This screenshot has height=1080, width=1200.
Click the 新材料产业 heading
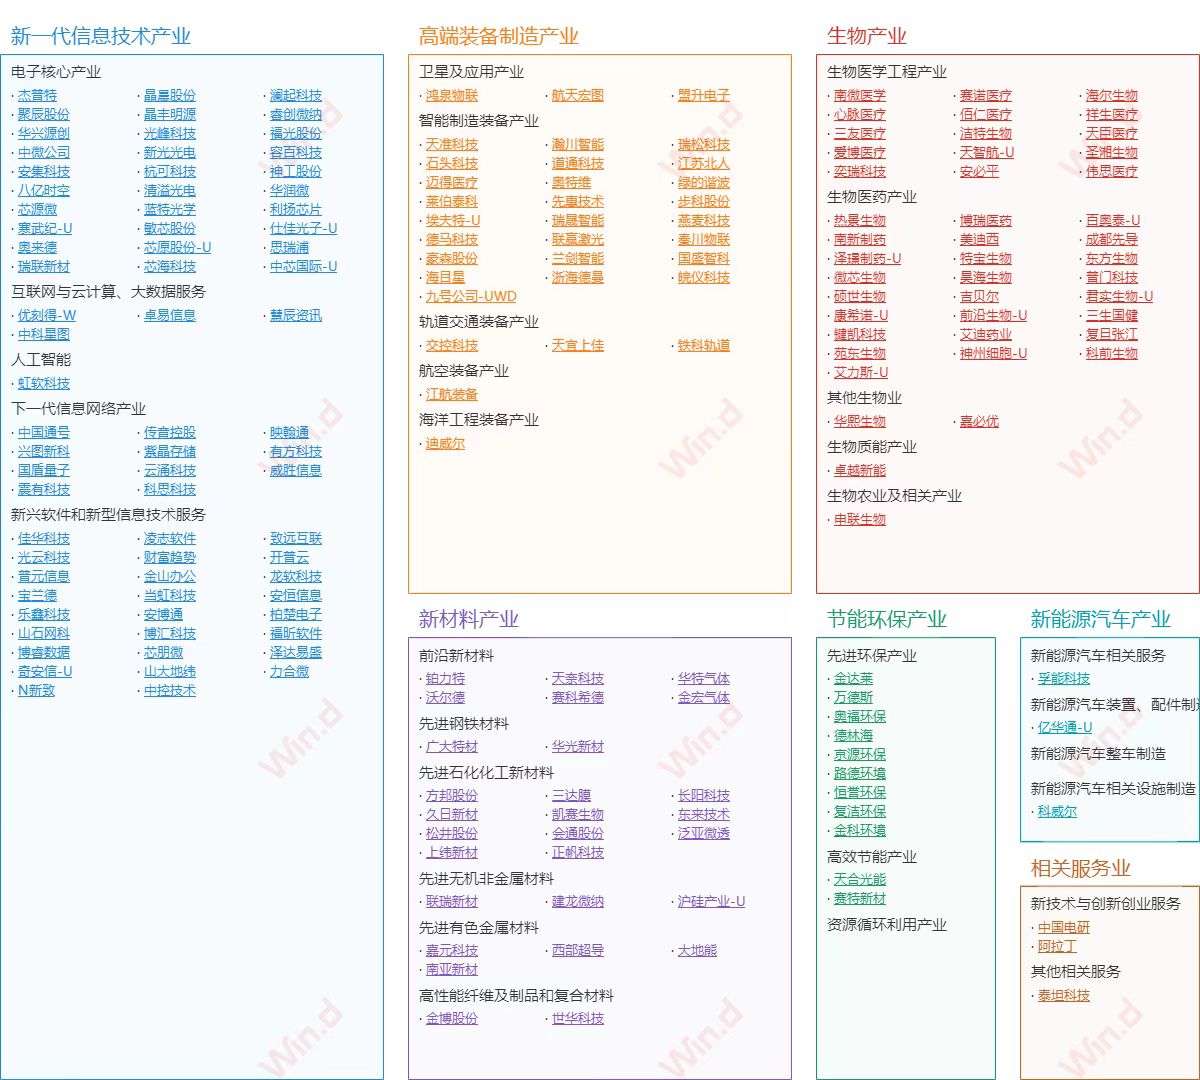pos(468,620)
